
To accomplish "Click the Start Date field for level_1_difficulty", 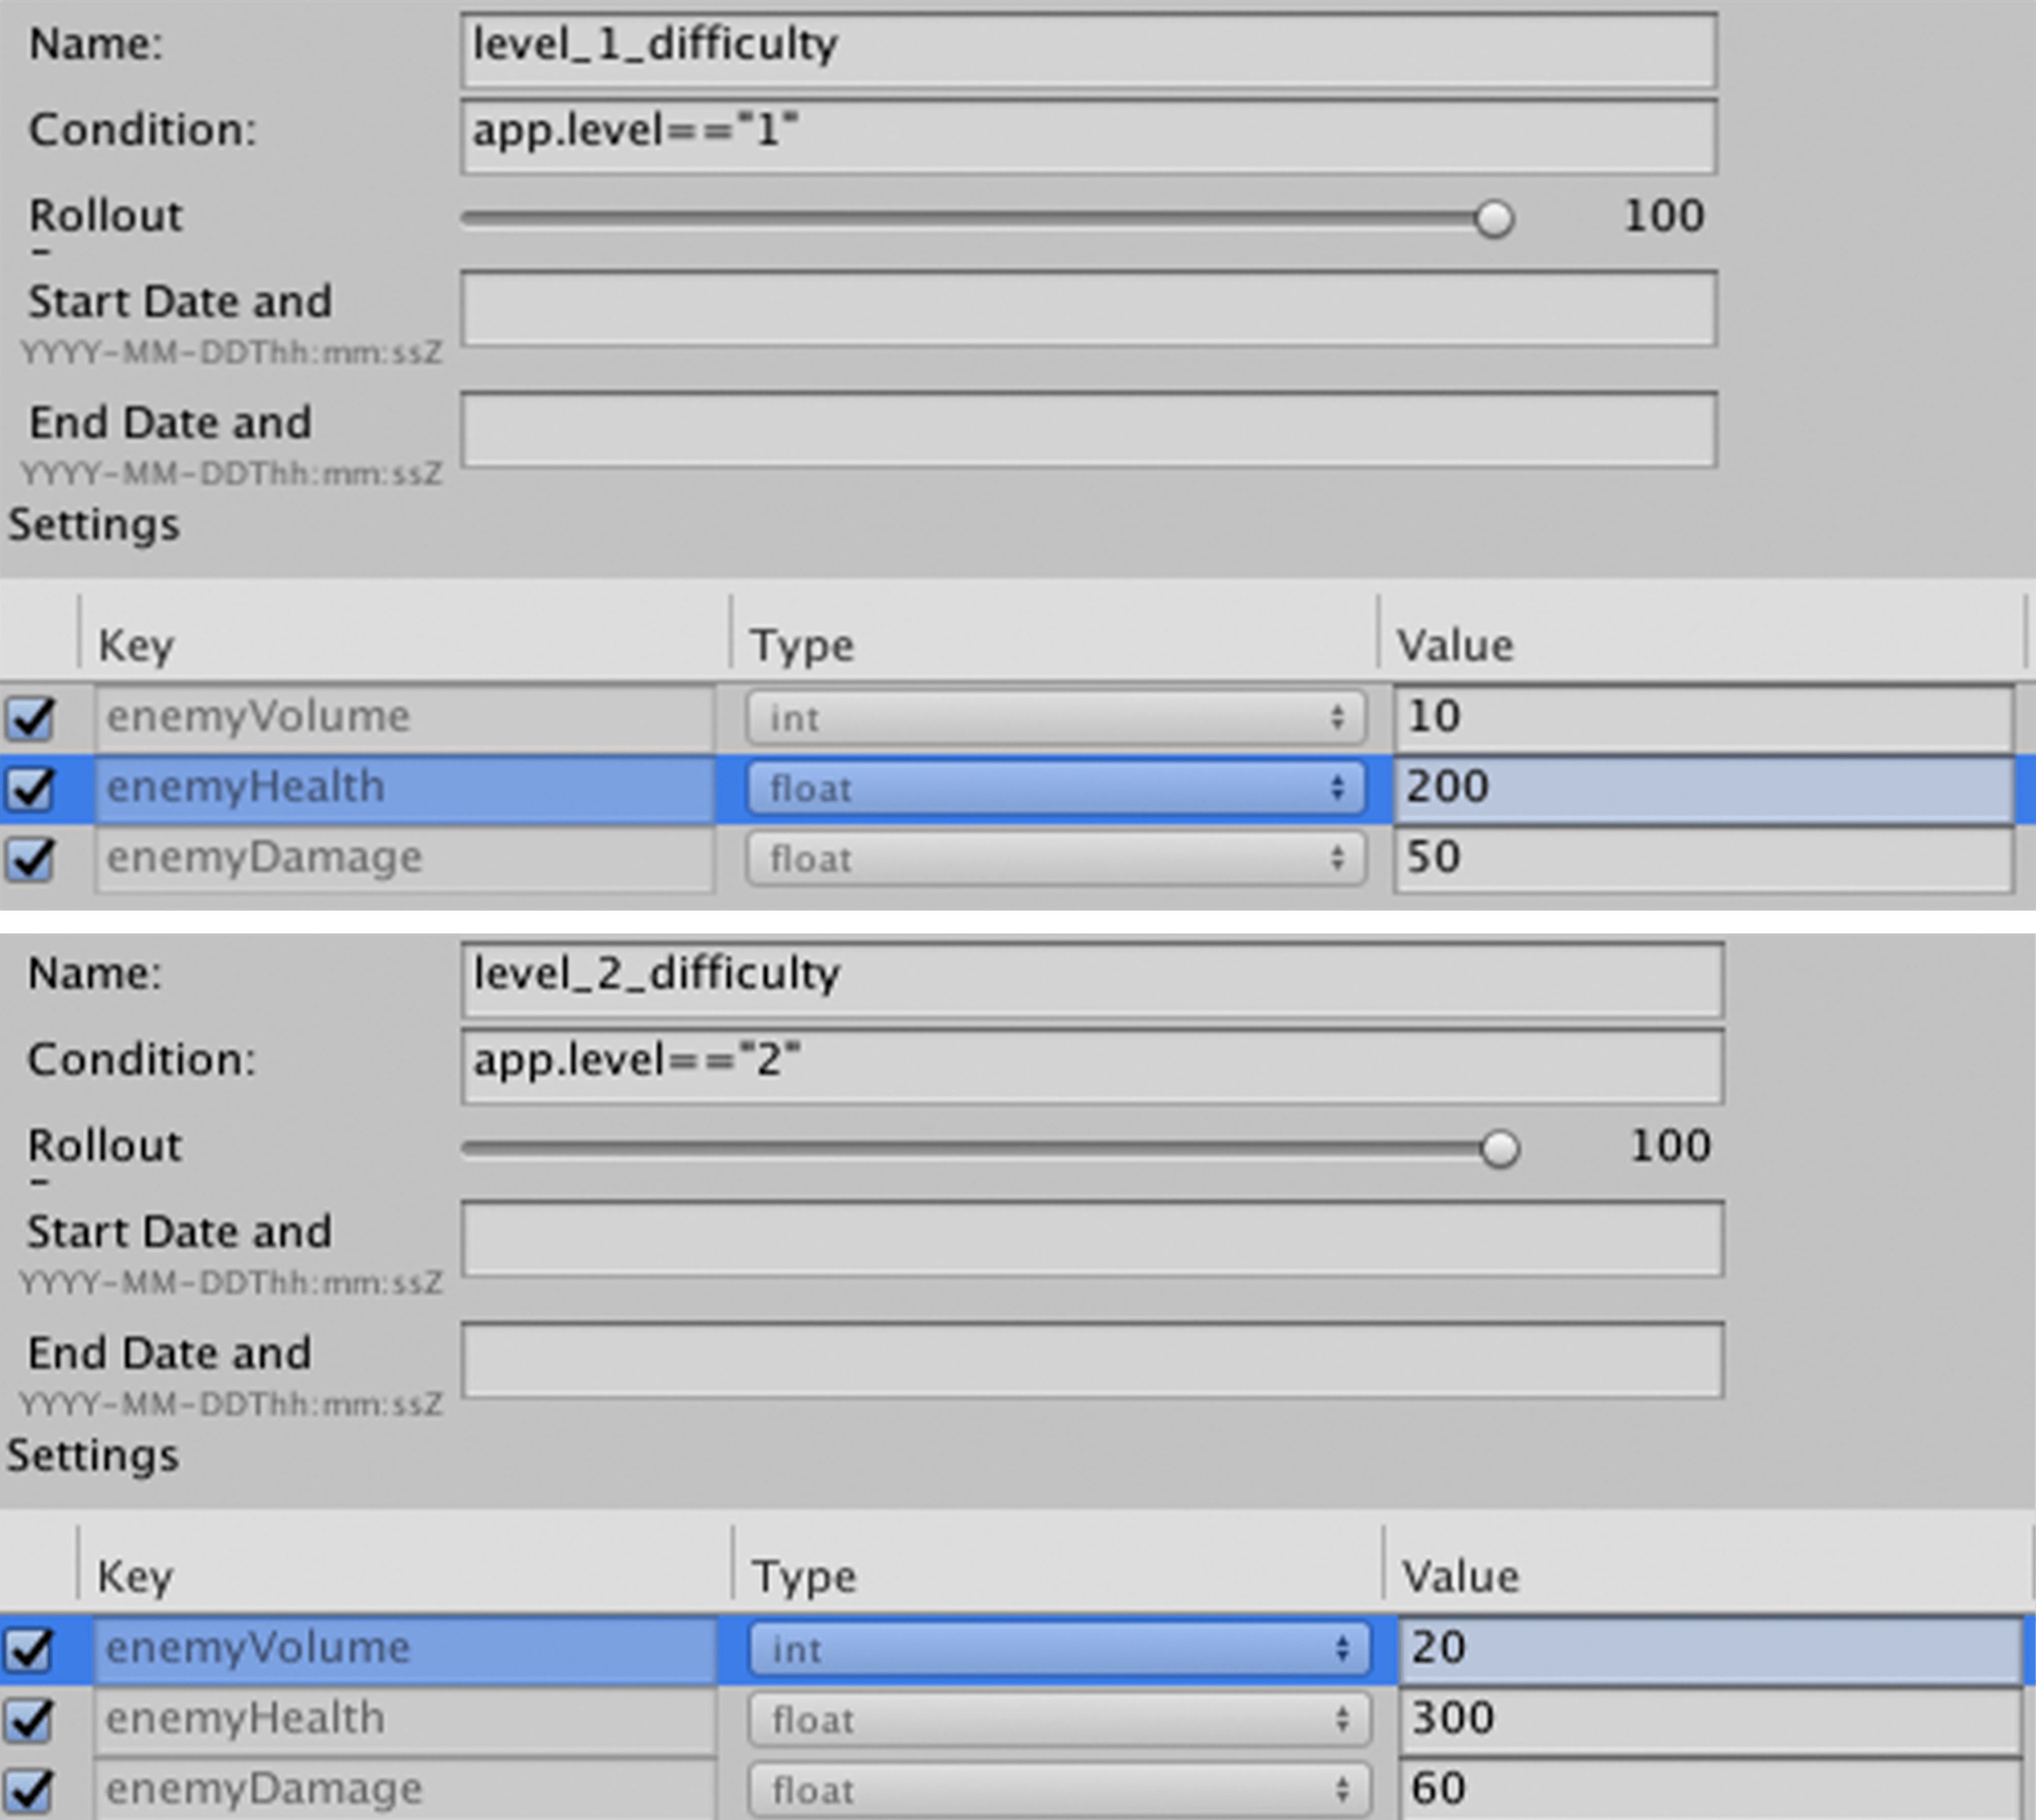I will (x=1089, y=309).
